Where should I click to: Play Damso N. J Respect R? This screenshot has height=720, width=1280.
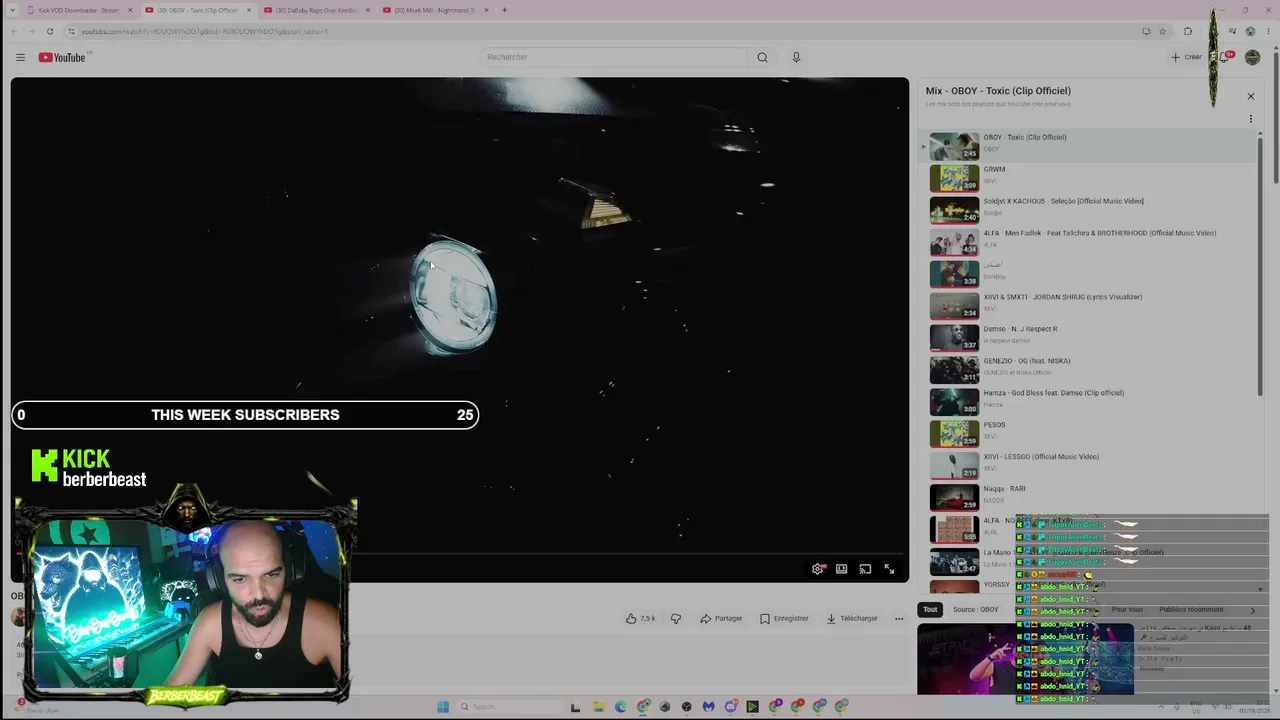1088,338
